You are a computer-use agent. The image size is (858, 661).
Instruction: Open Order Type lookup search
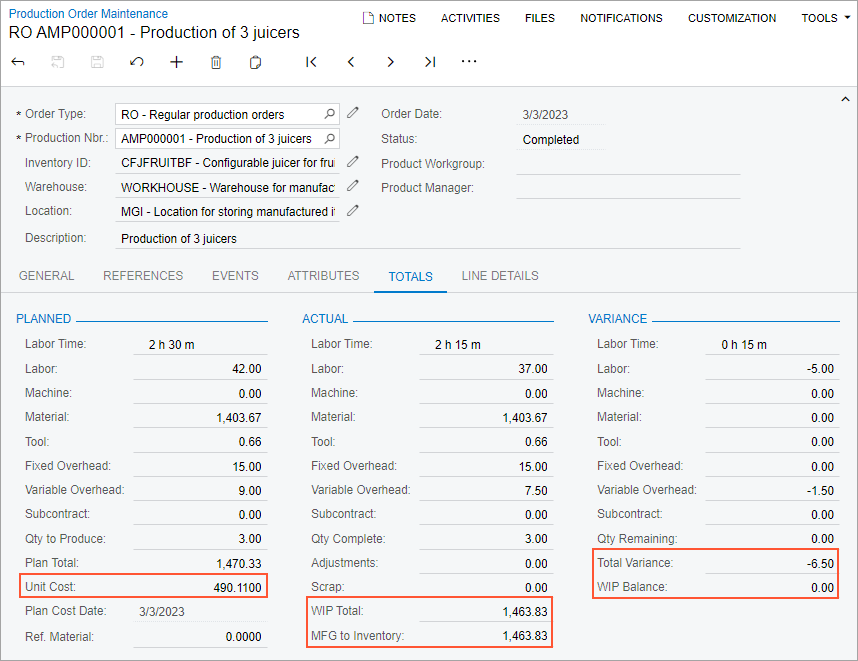330,114
